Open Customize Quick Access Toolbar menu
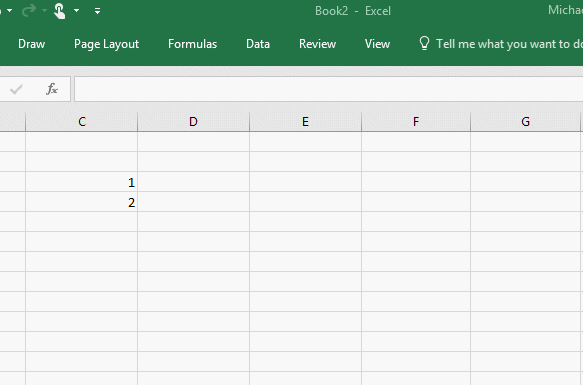This screenshot has width=583, height=385. (97, 11)
